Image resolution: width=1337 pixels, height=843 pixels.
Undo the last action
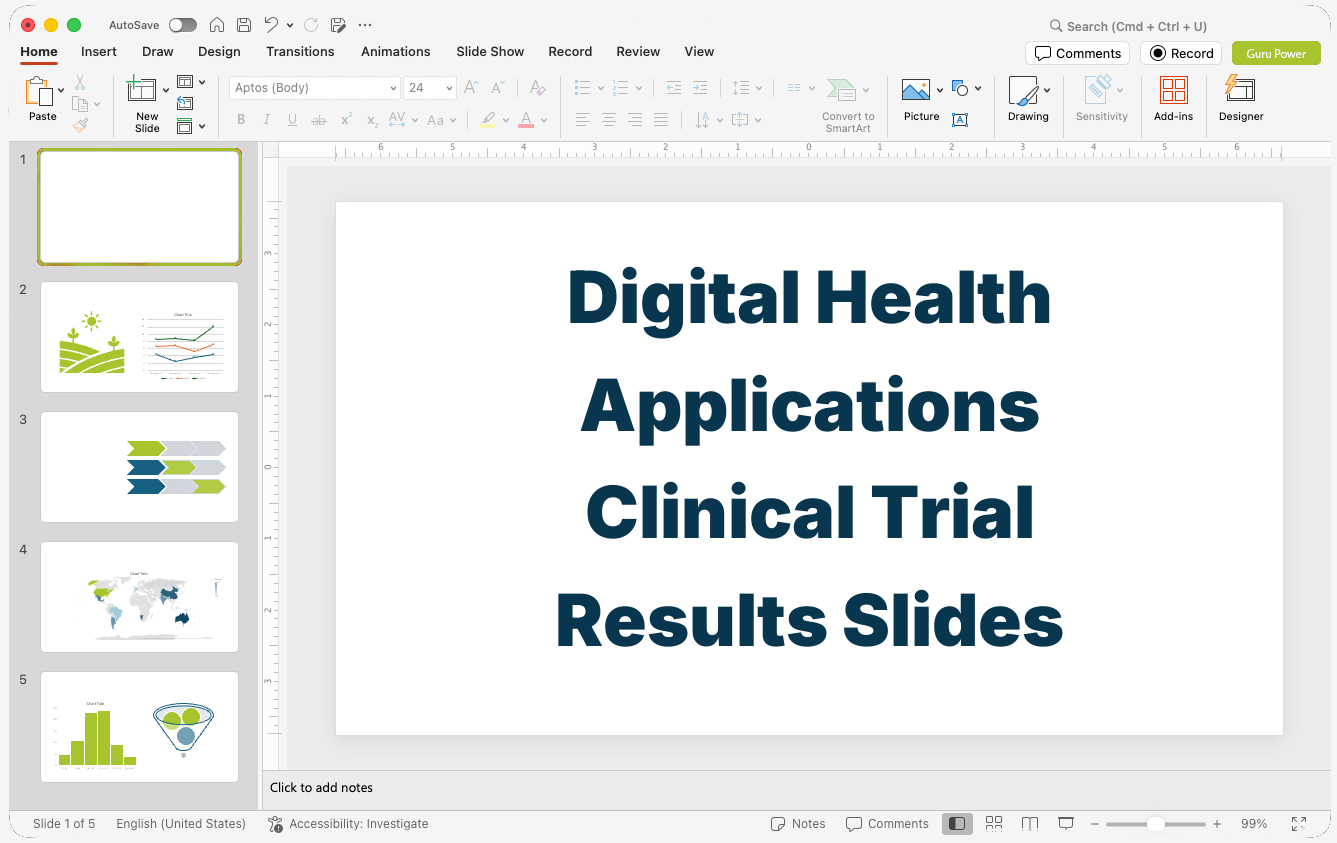click(x=271, y=25)
